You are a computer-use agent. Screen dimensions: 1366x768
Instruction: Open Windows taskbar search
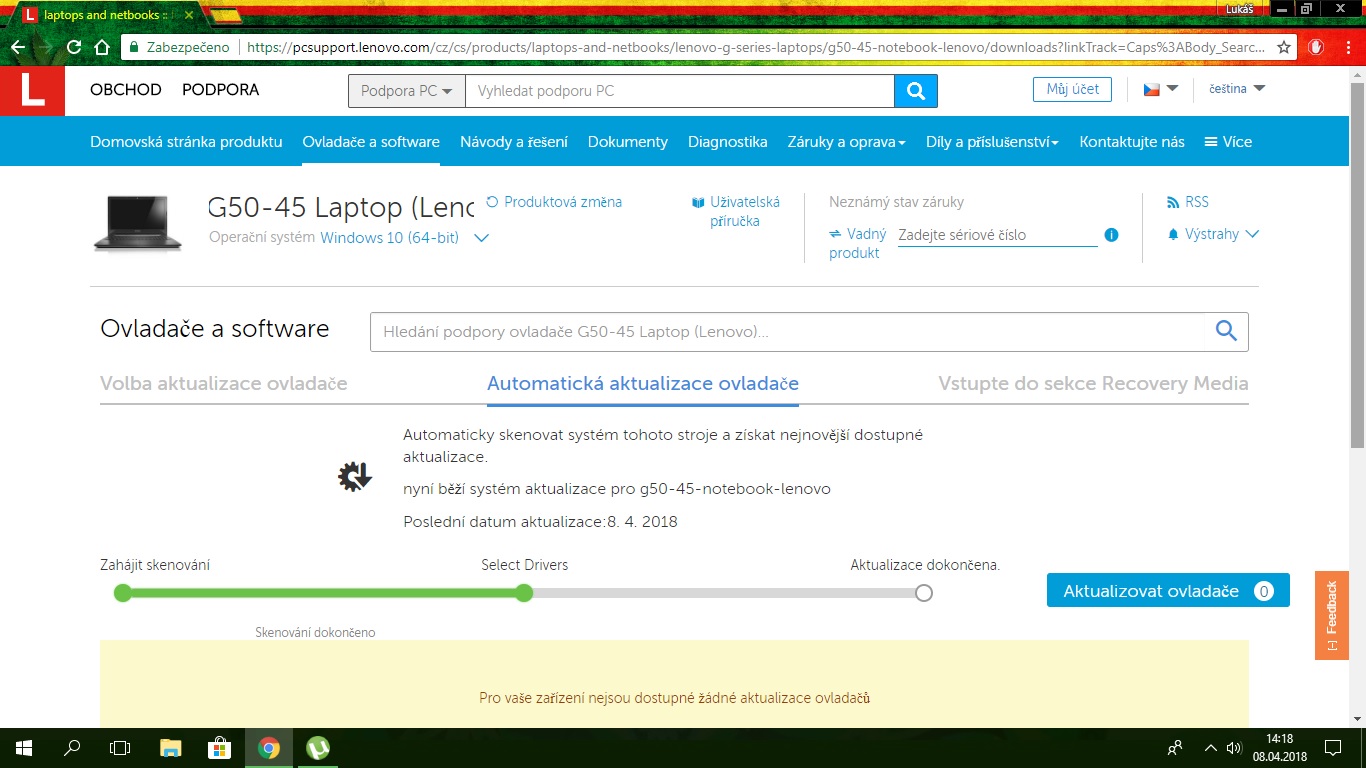tap(72, 748)
